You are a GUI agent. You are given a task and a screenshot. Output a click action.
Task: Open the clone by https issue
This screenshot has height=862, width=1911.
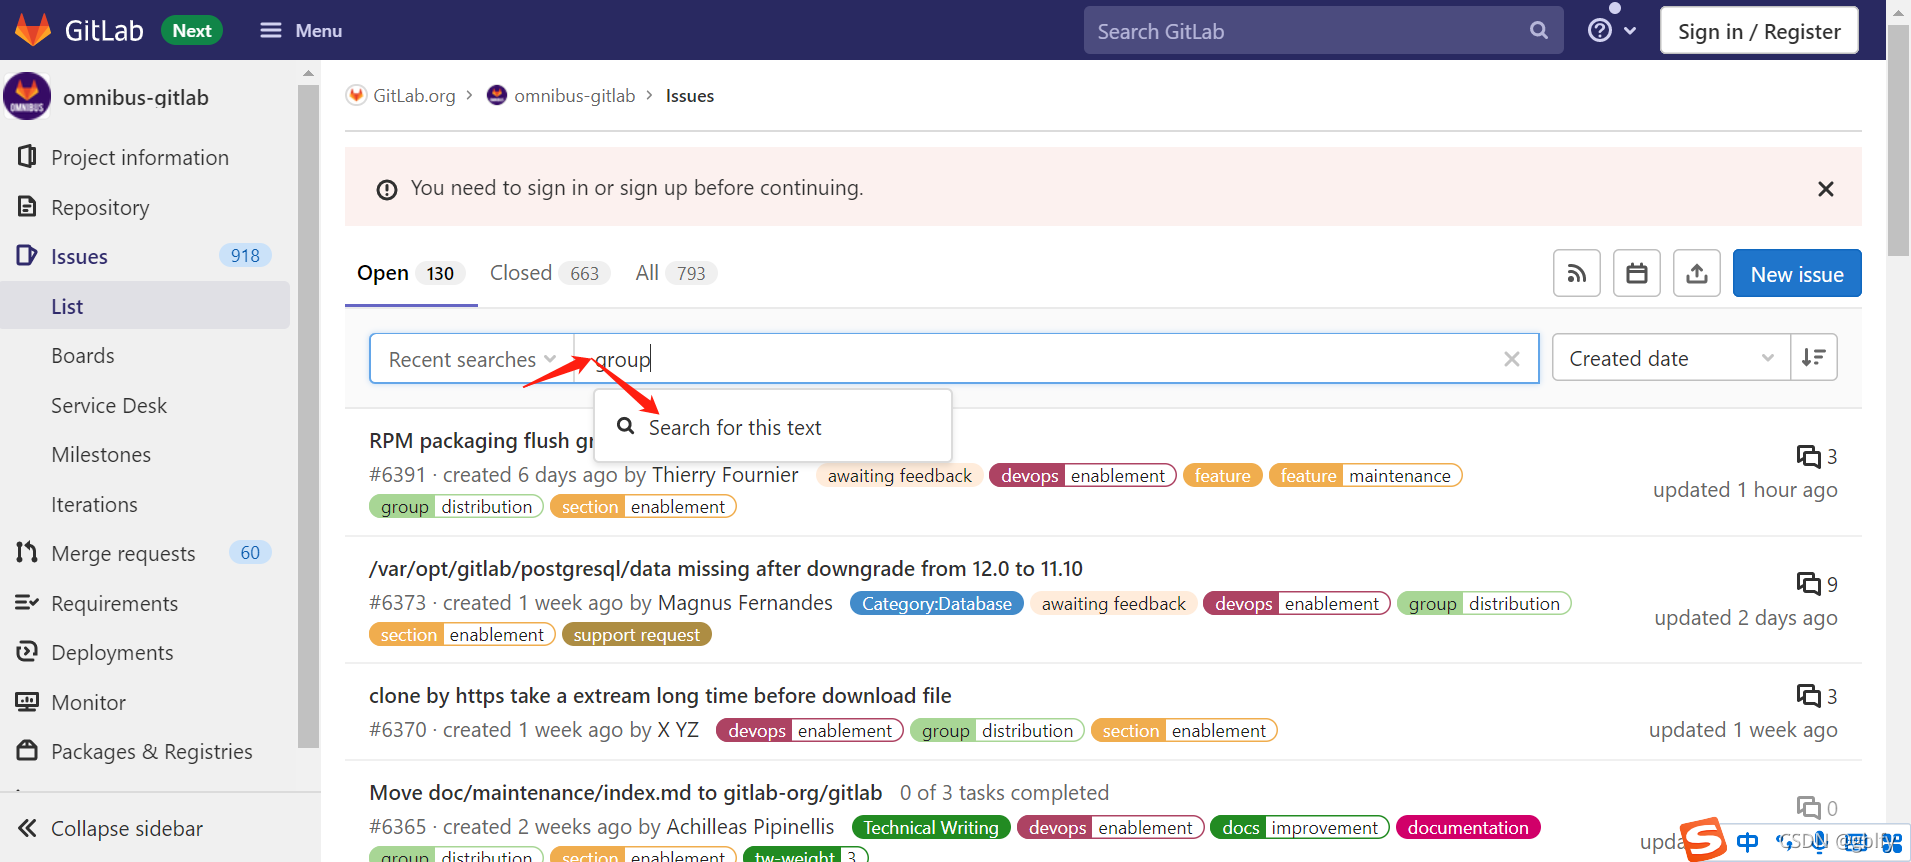click(x=660, y=695)
